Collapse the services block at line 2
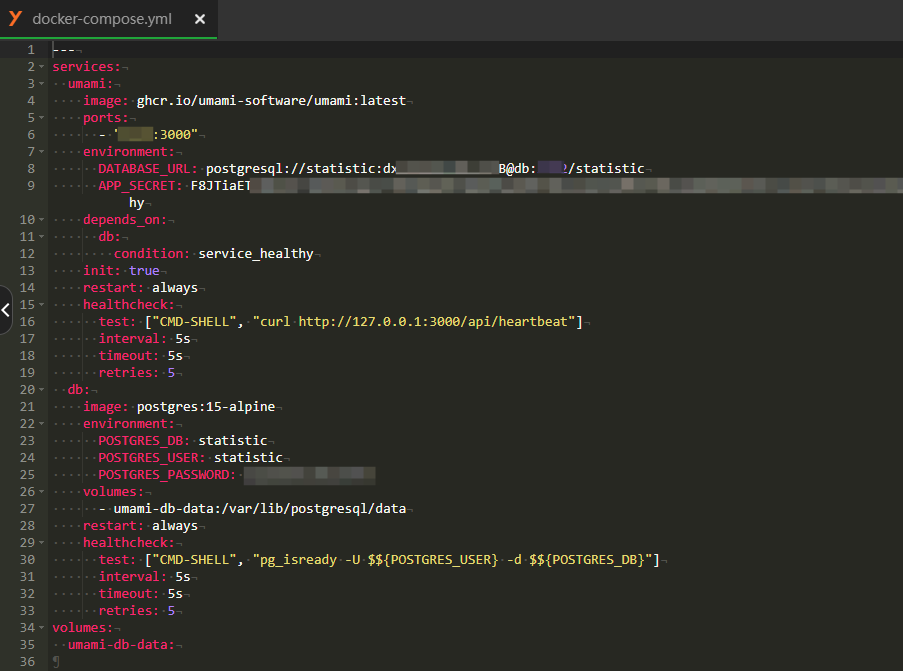Image resolution: width=903 pixels, height=671 pixels. [x=41, y=67]
